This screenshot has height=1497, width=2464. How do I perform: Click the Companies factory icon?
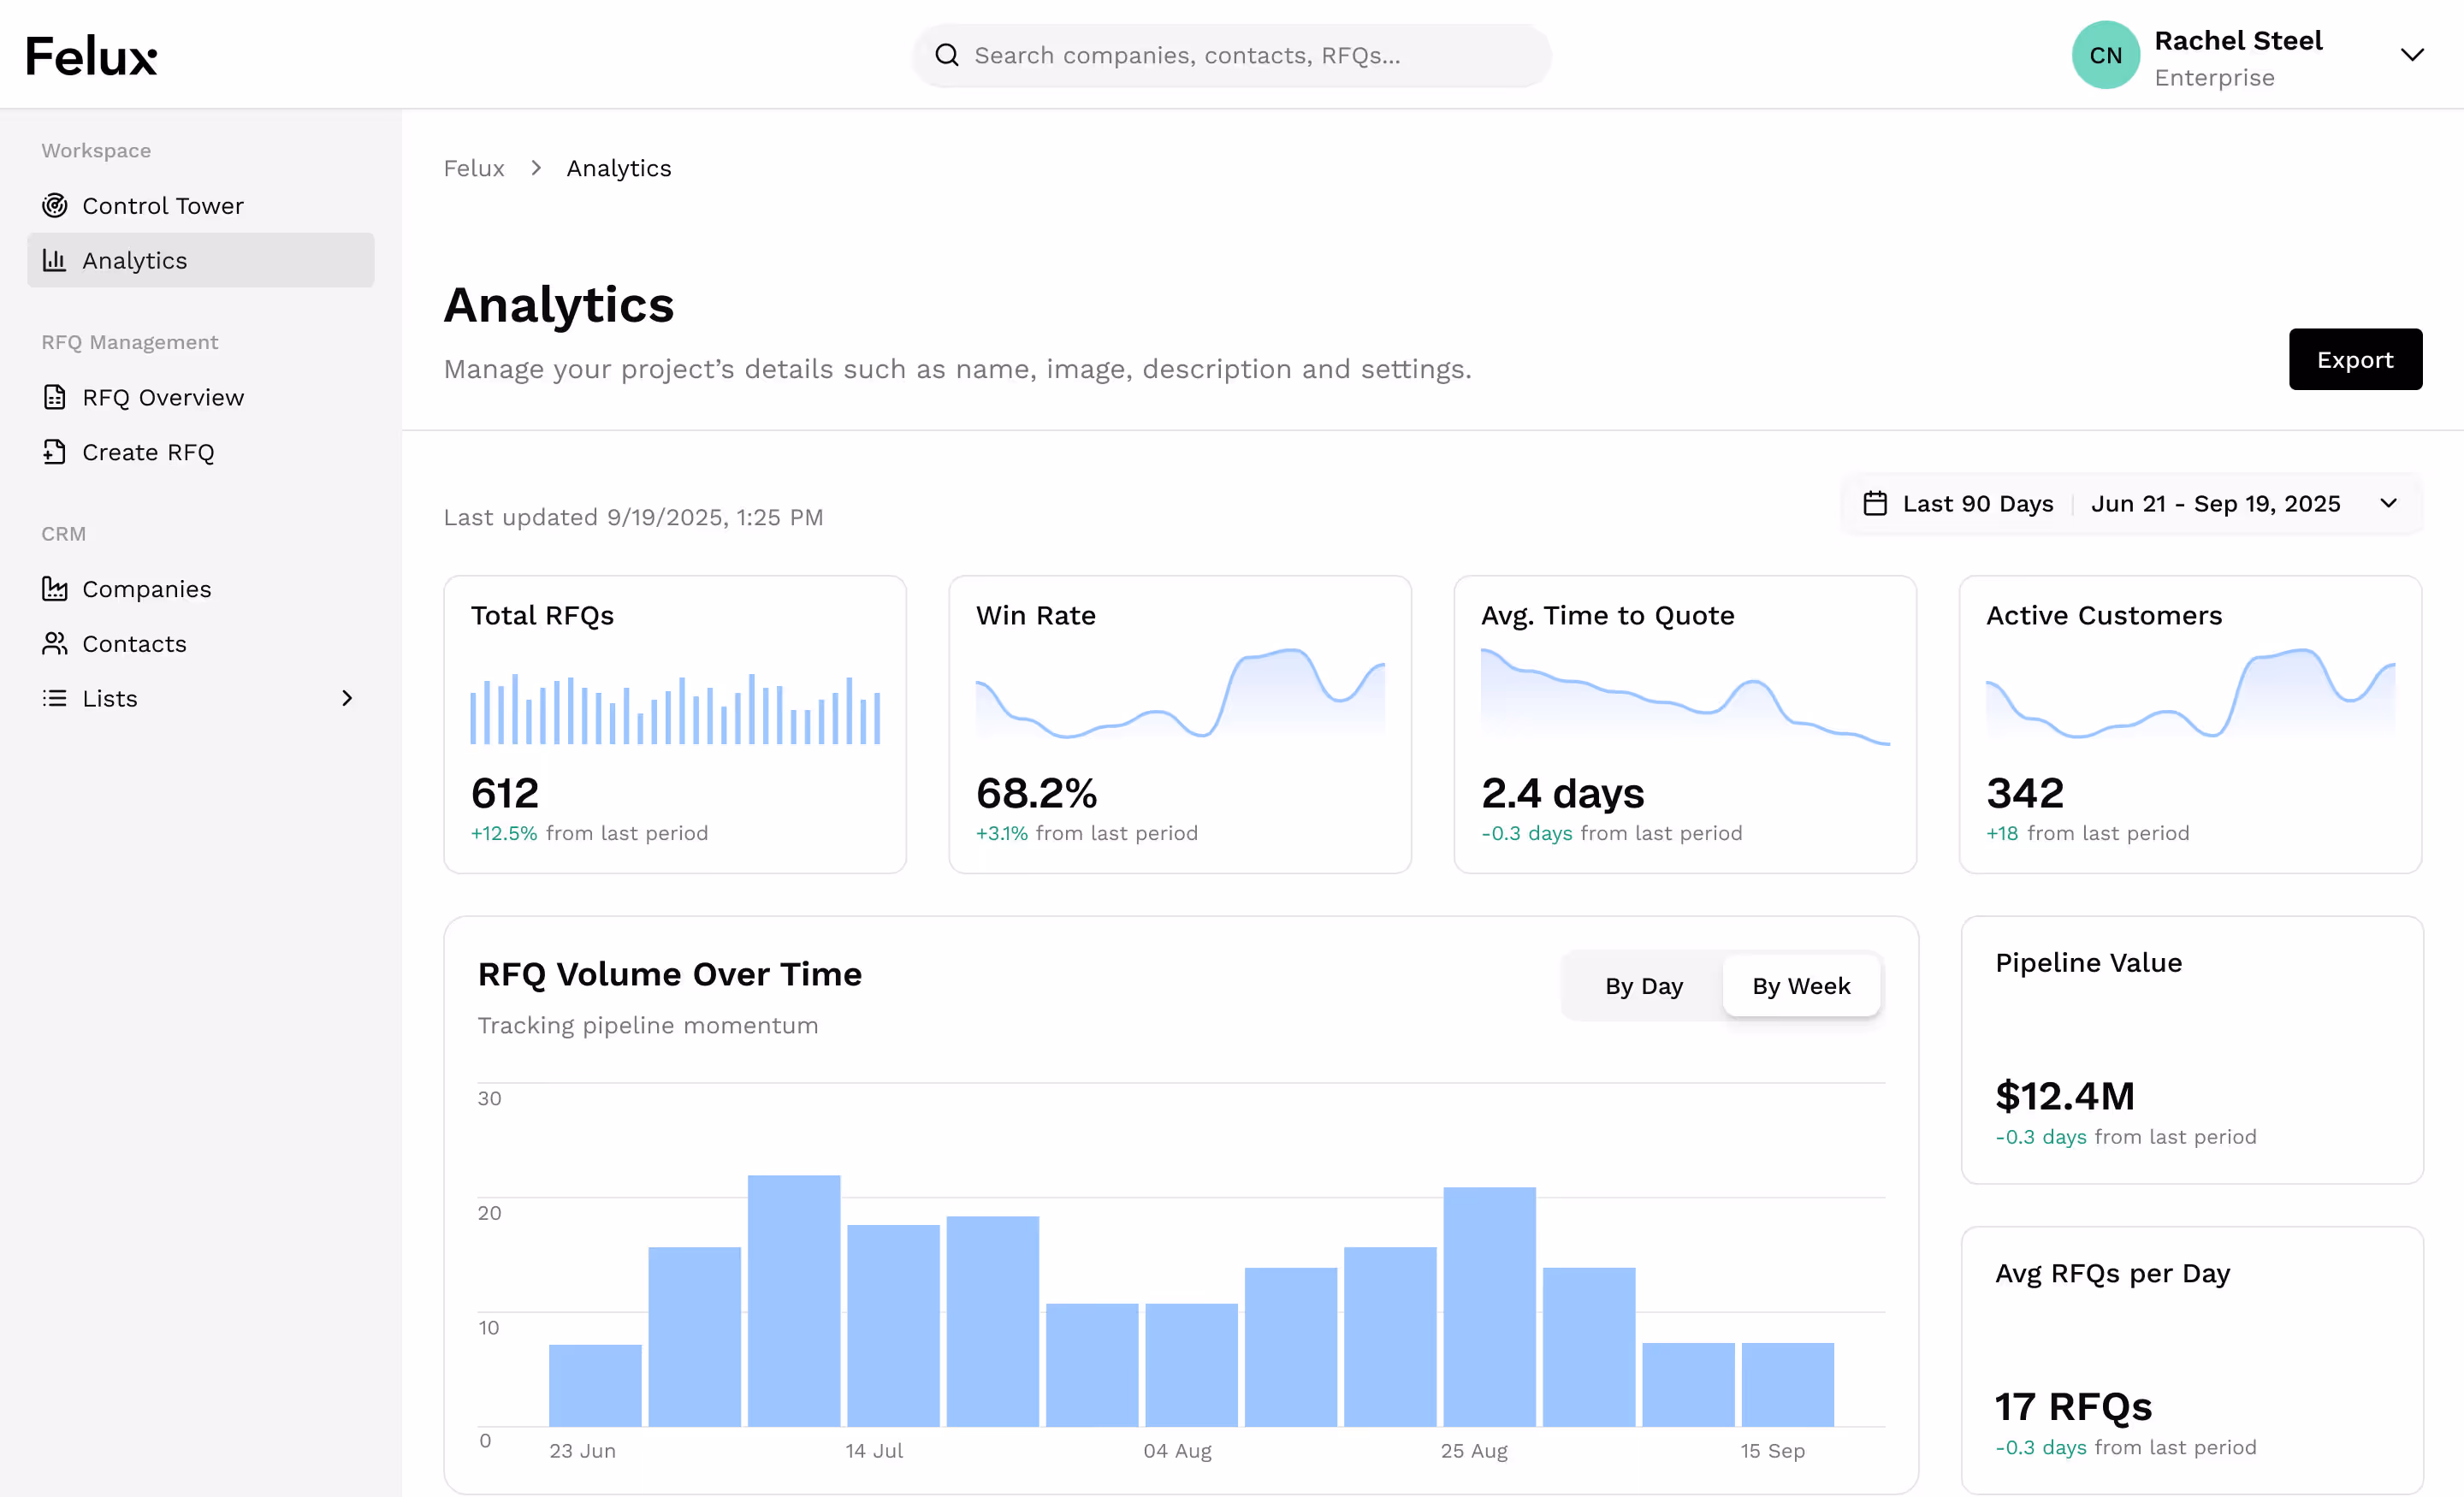(x=54, y=589)
